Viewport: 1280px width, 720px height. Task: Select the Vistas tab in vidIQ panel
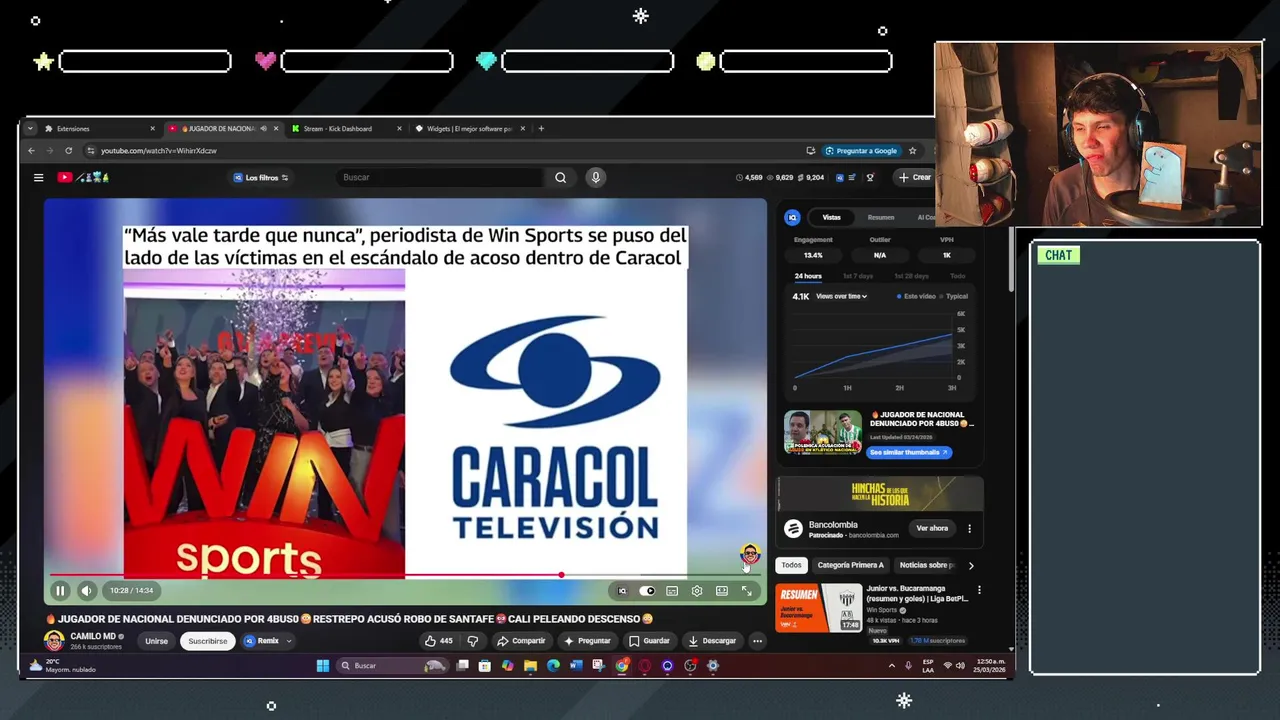pos(831,217)
